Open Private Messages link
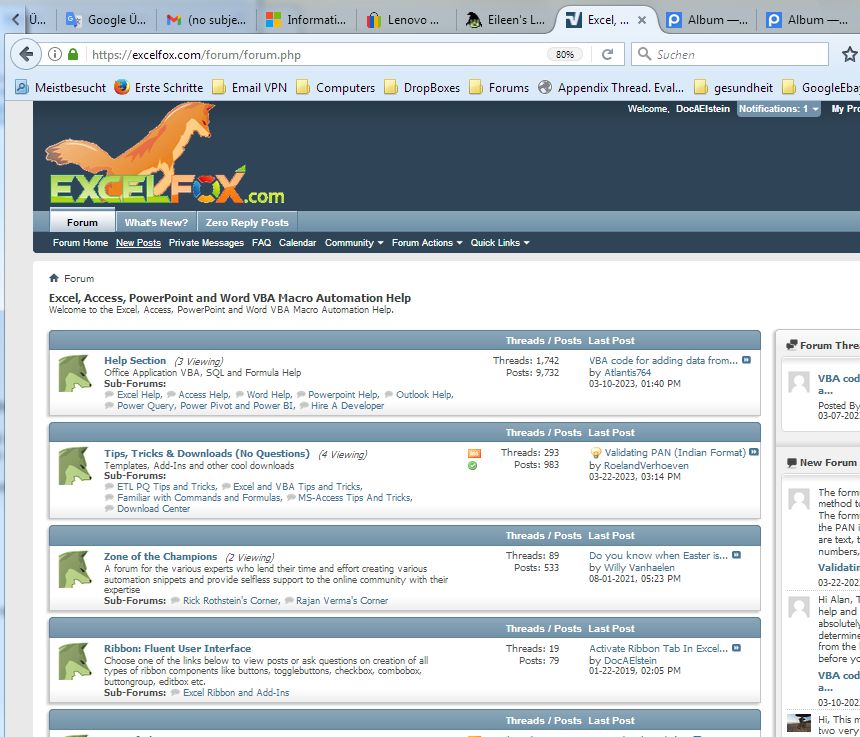The height and width of the screenshot is (737, 860). pyautogui.click(x=206, y=243)
